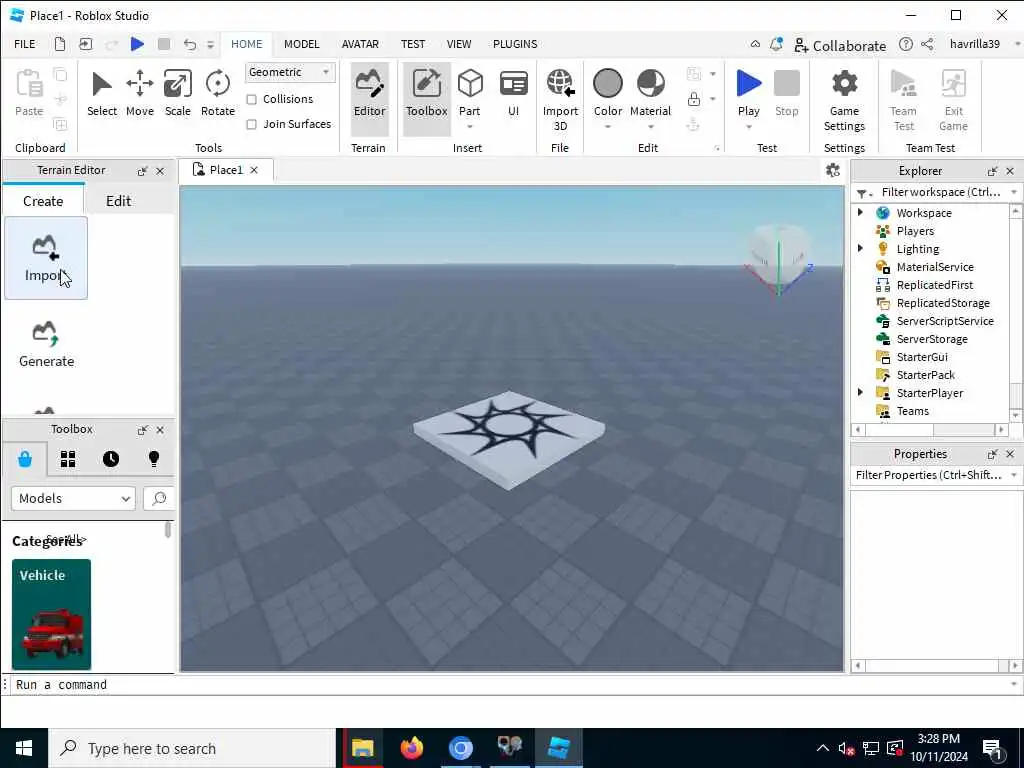Open the Models category dropdown

click(x=73, y=498)
